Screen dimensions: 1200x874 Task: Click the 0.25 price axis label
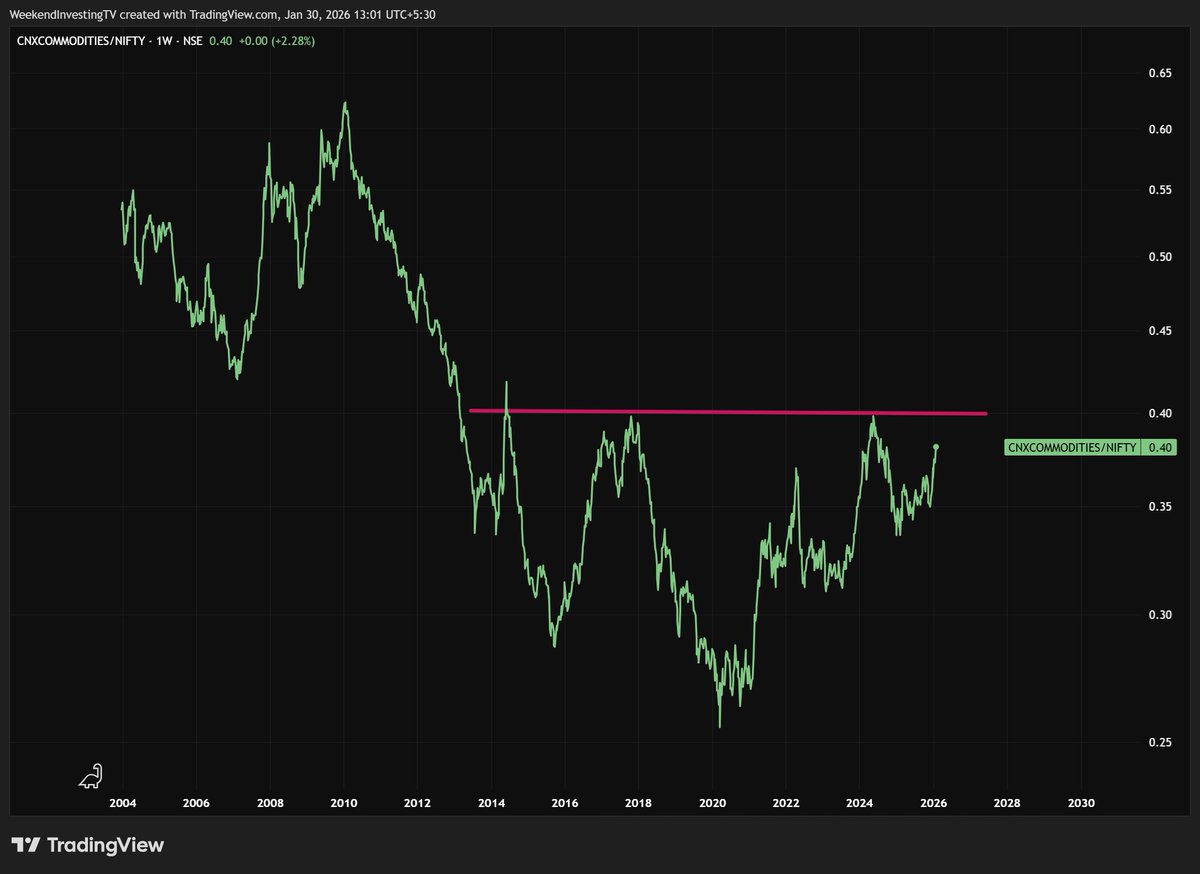(x=1160, y=742)
